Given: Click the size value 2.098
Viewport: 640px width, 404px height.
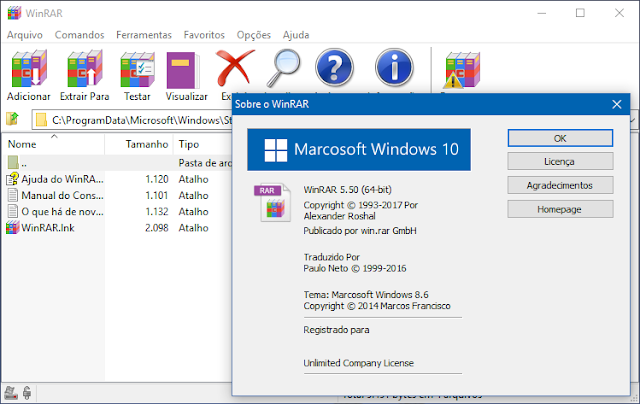Looking at the screenshot, I should 157,228.
